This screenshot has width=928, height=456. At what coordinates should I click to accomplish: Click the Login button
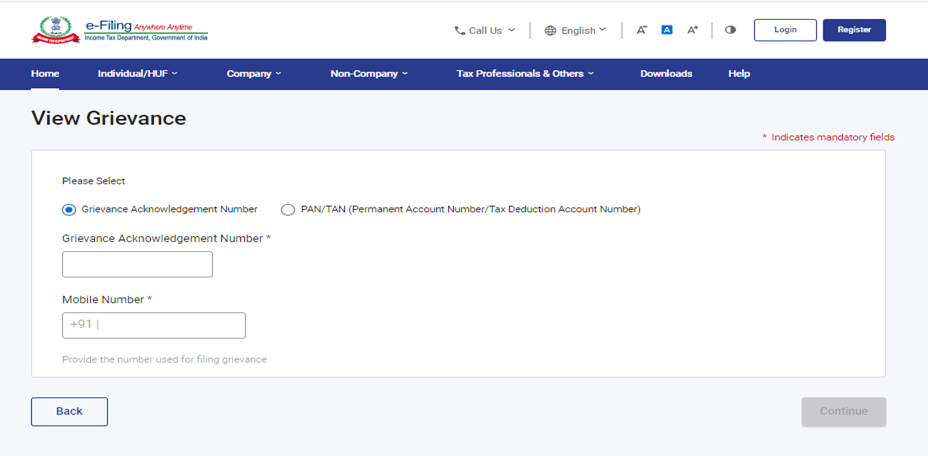click(785, 30)
